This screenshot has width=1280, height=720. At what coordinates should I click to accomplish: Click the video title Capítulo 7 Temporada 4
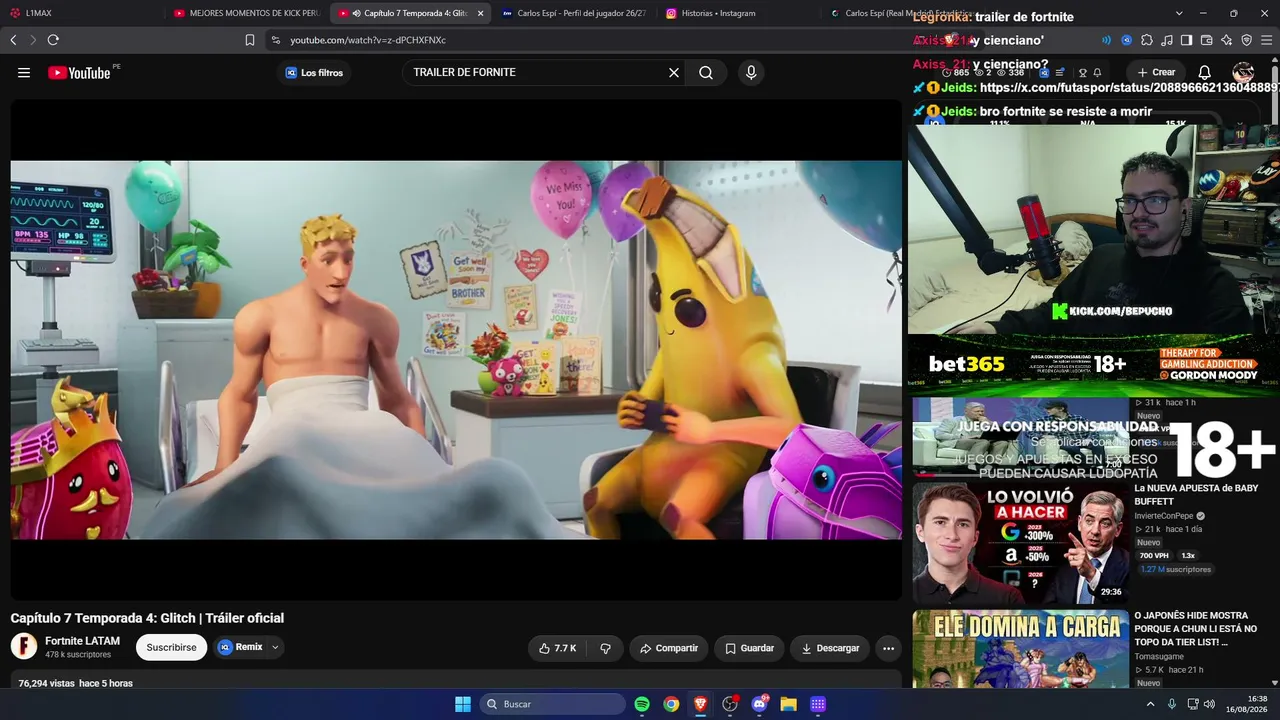coord(147,618)
